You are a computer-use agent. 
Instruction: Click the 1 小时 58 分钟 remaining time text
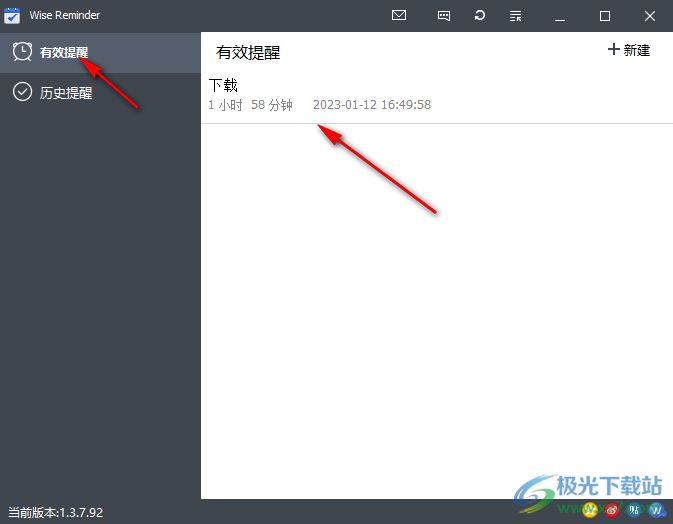[250, 105]
